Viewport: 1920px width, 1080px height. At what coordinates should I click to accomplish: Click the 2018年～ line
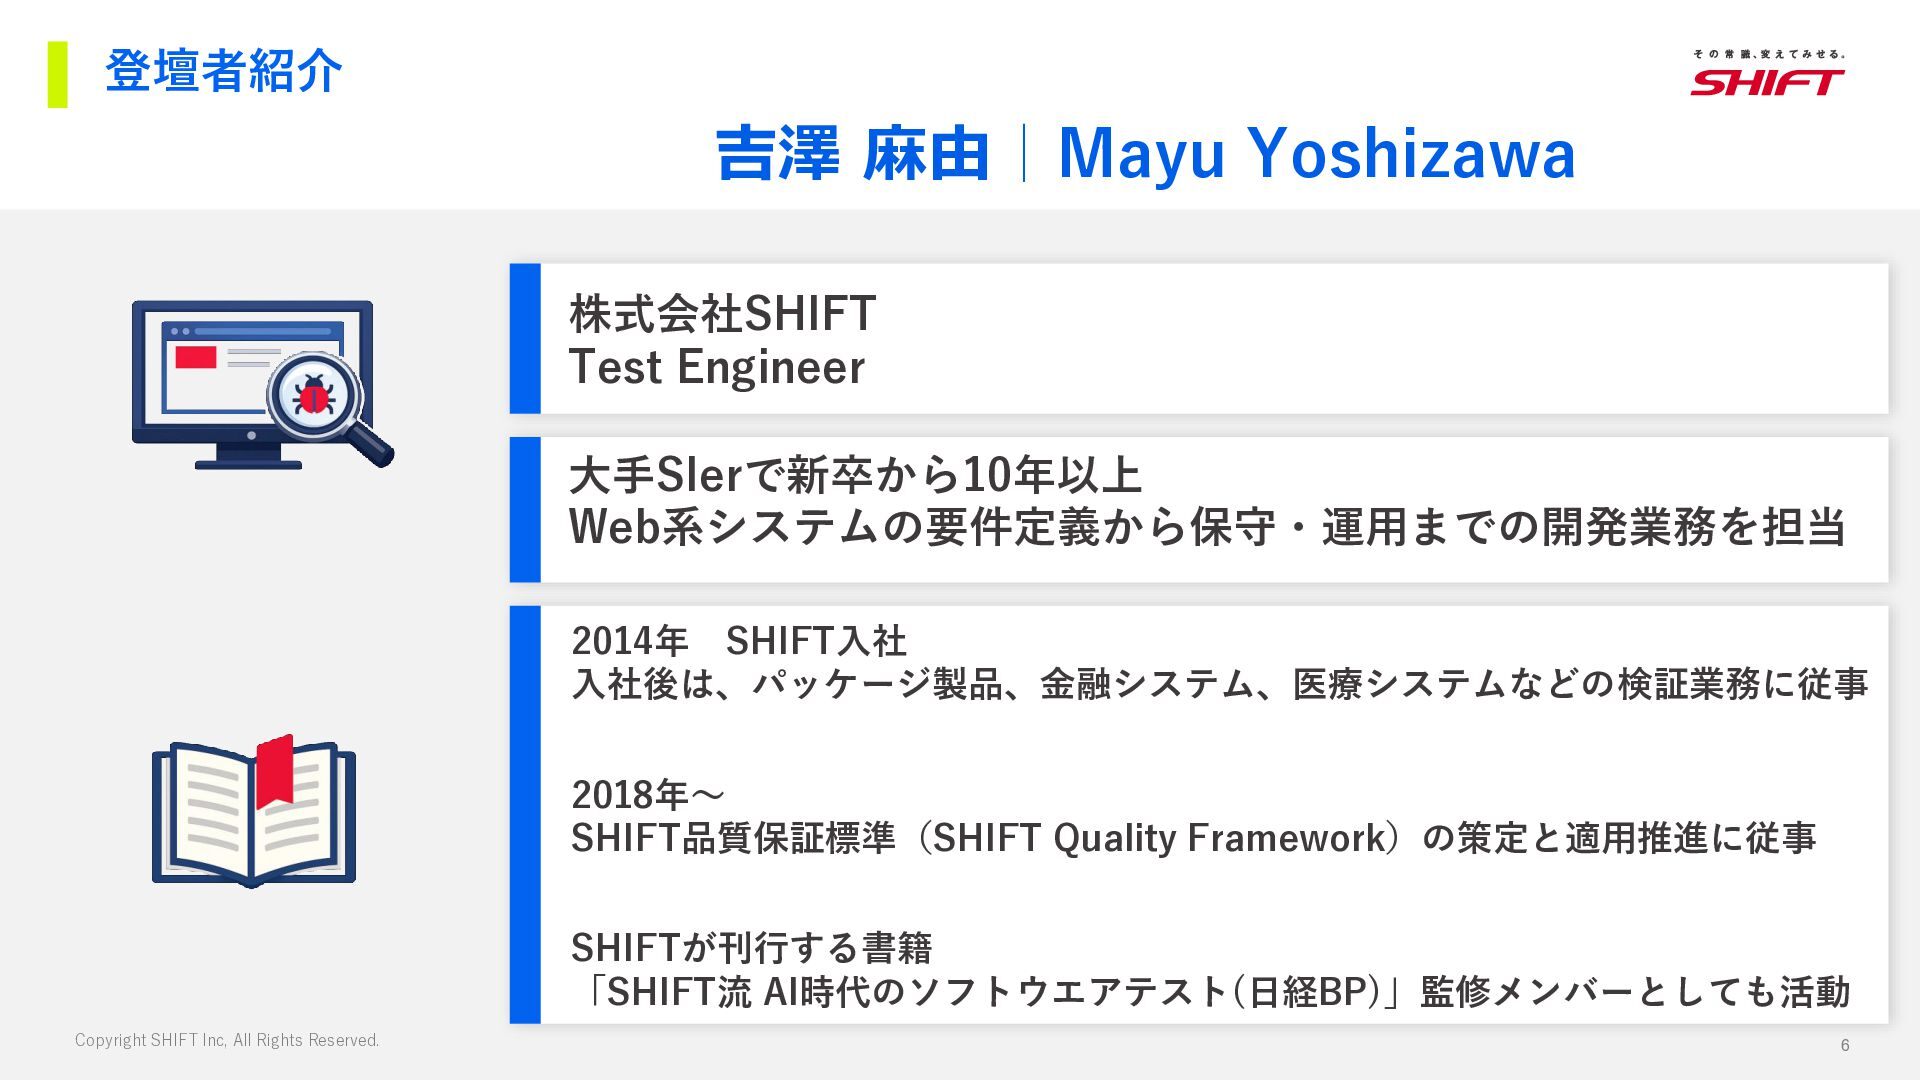click(648, 795)
